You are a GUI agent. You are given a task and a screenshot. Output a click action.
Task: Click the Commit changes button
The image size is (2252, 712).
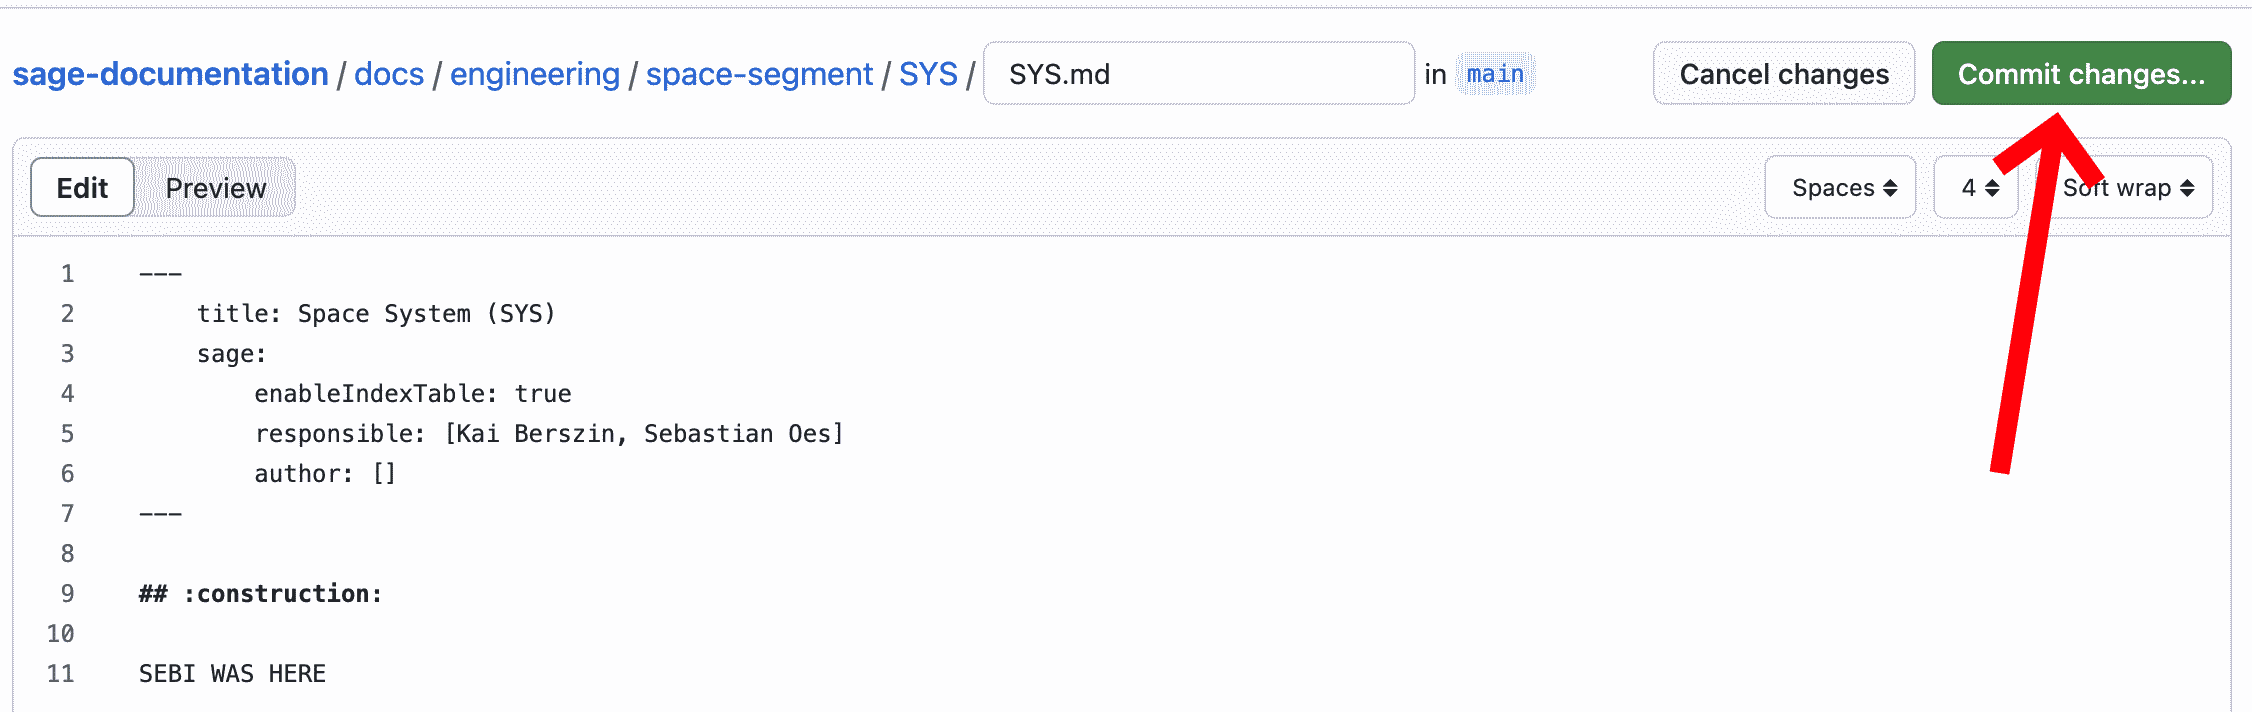[x=2081, y=73]
